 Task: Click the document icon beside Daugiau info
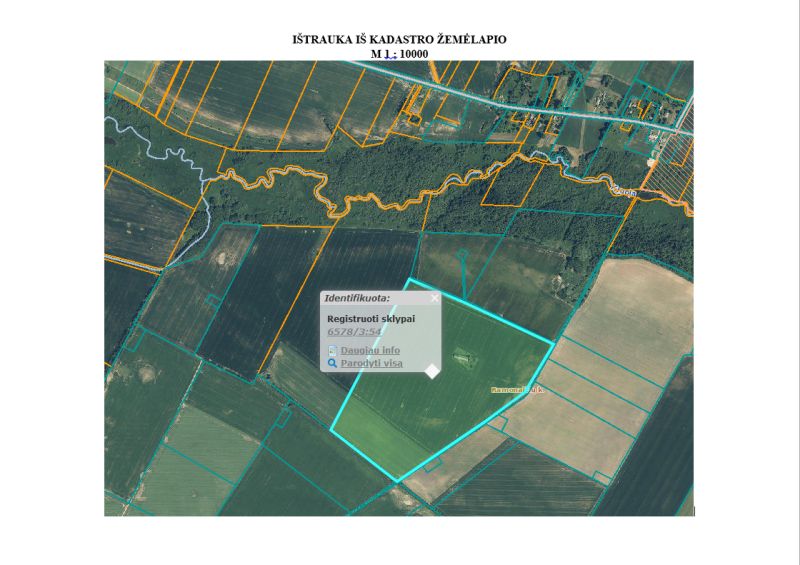(x=332, y=351)
